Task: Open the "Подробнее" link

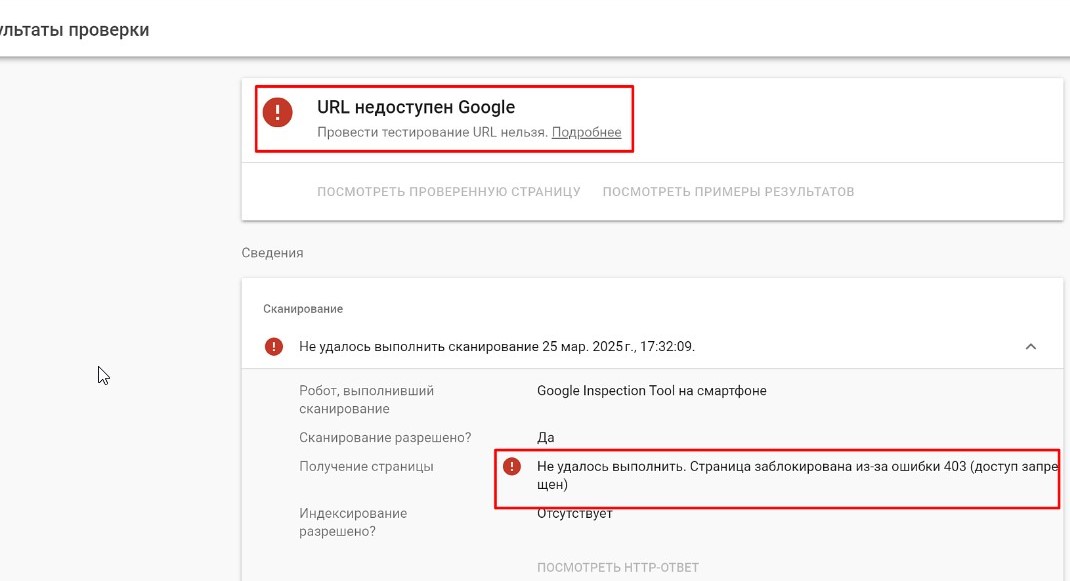Action: tap(587, 132)
